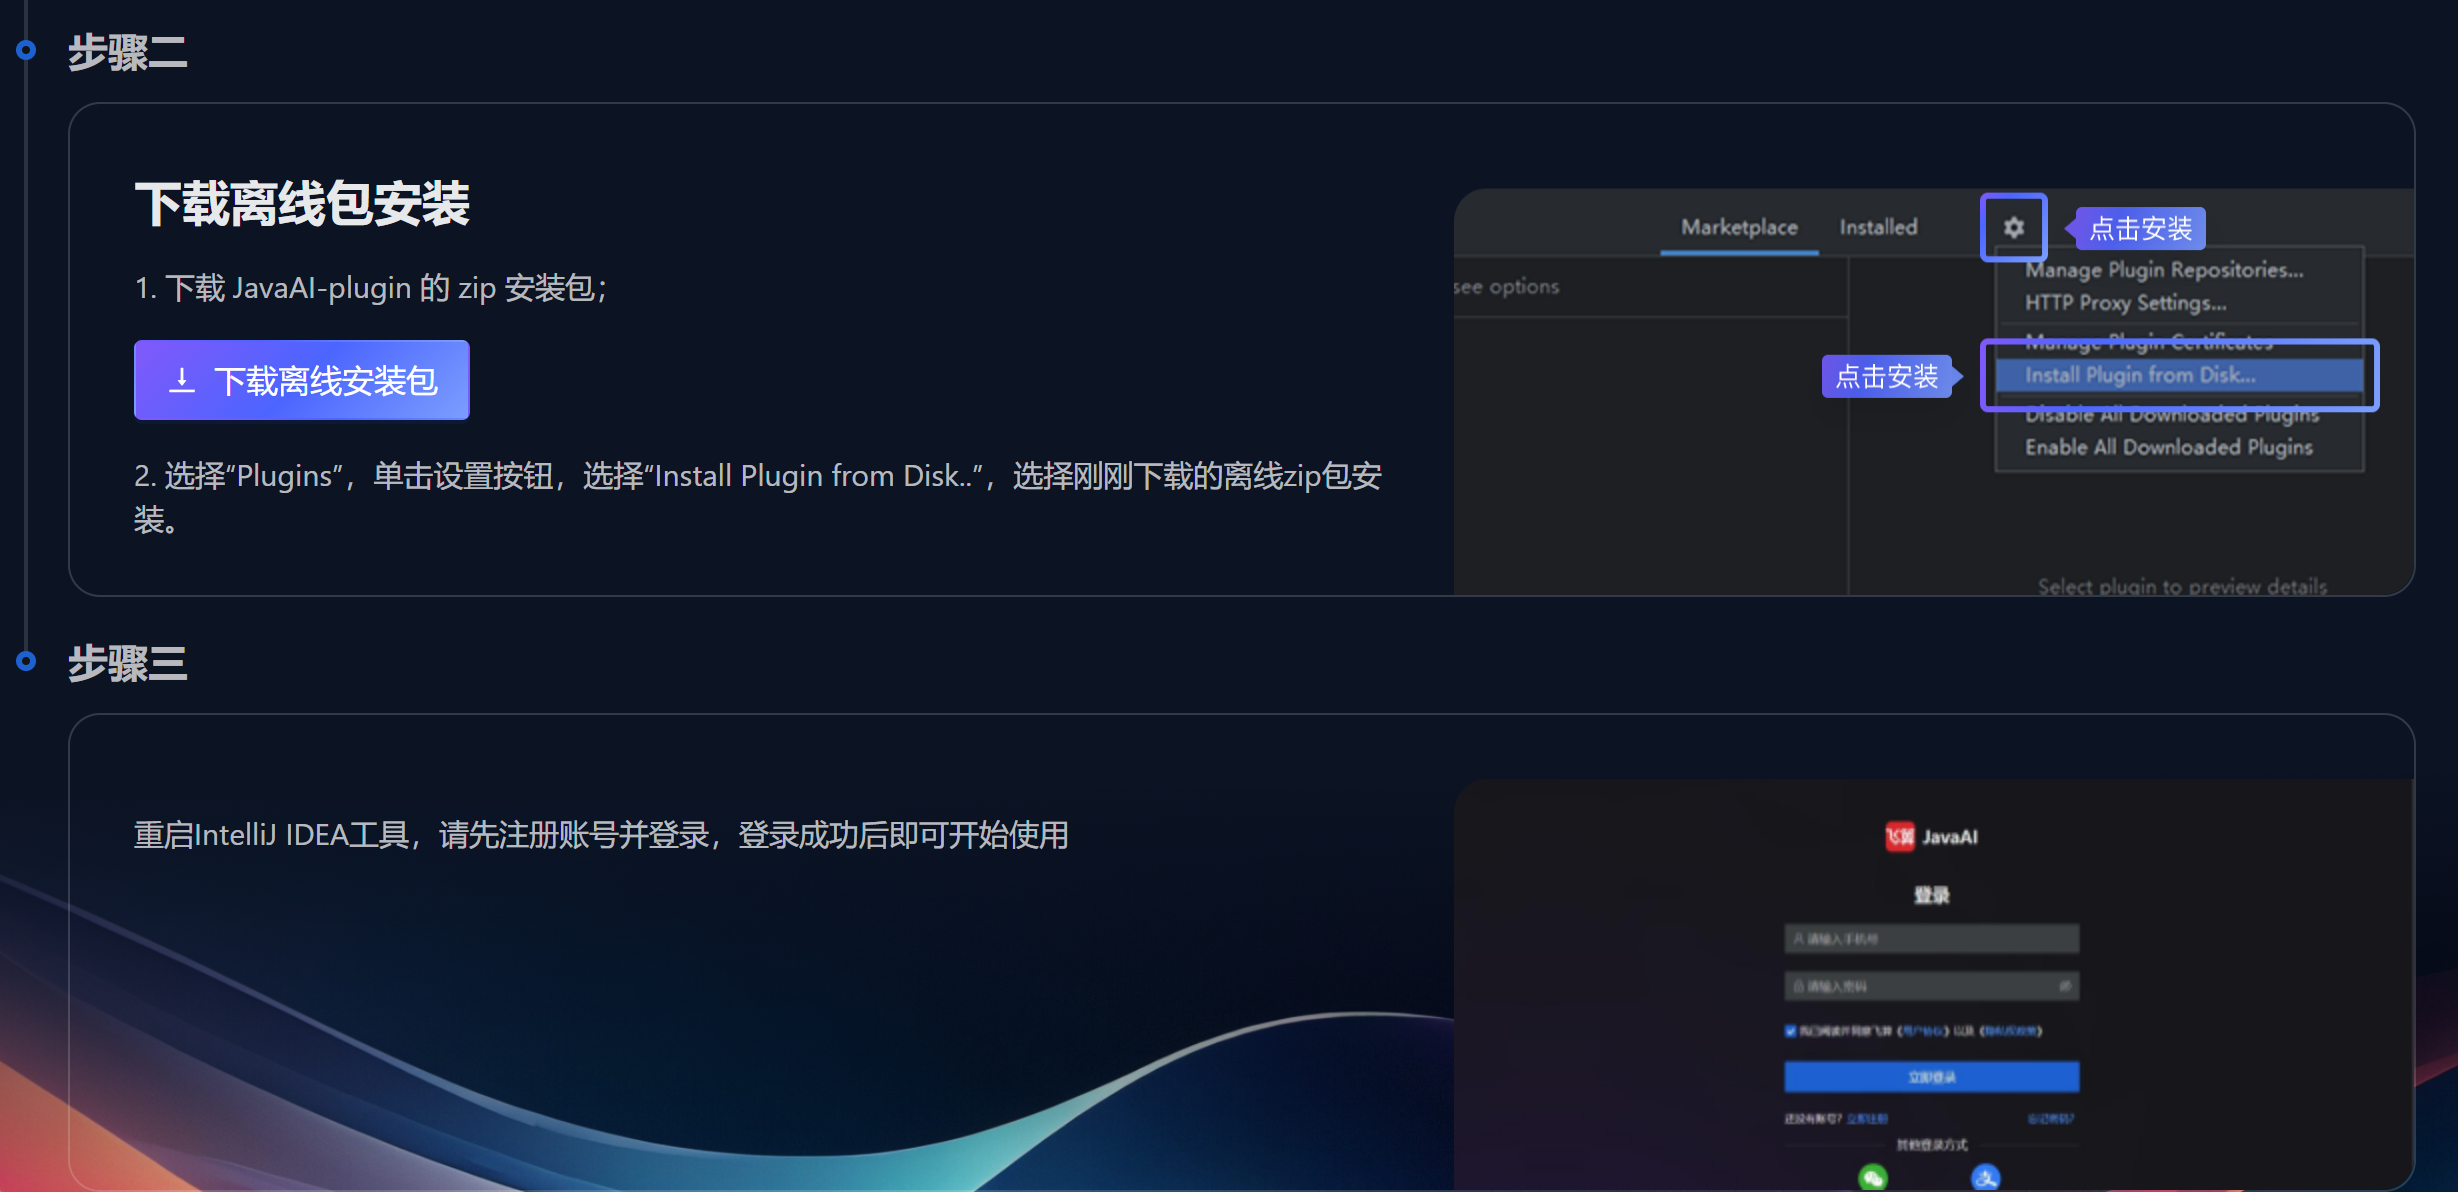
Task: Click the 立即注册 register link
Action: [1867, 1118]
